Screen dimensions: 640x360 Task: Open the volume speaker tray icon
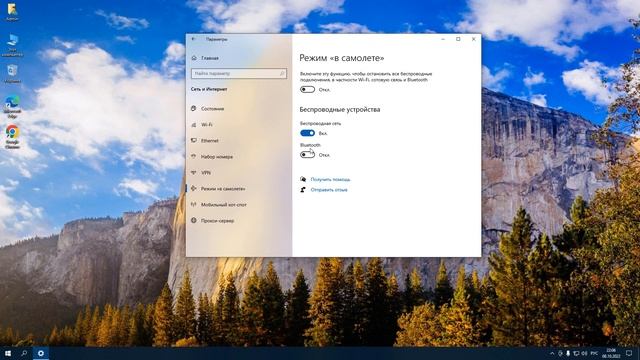tap(584, 353)
